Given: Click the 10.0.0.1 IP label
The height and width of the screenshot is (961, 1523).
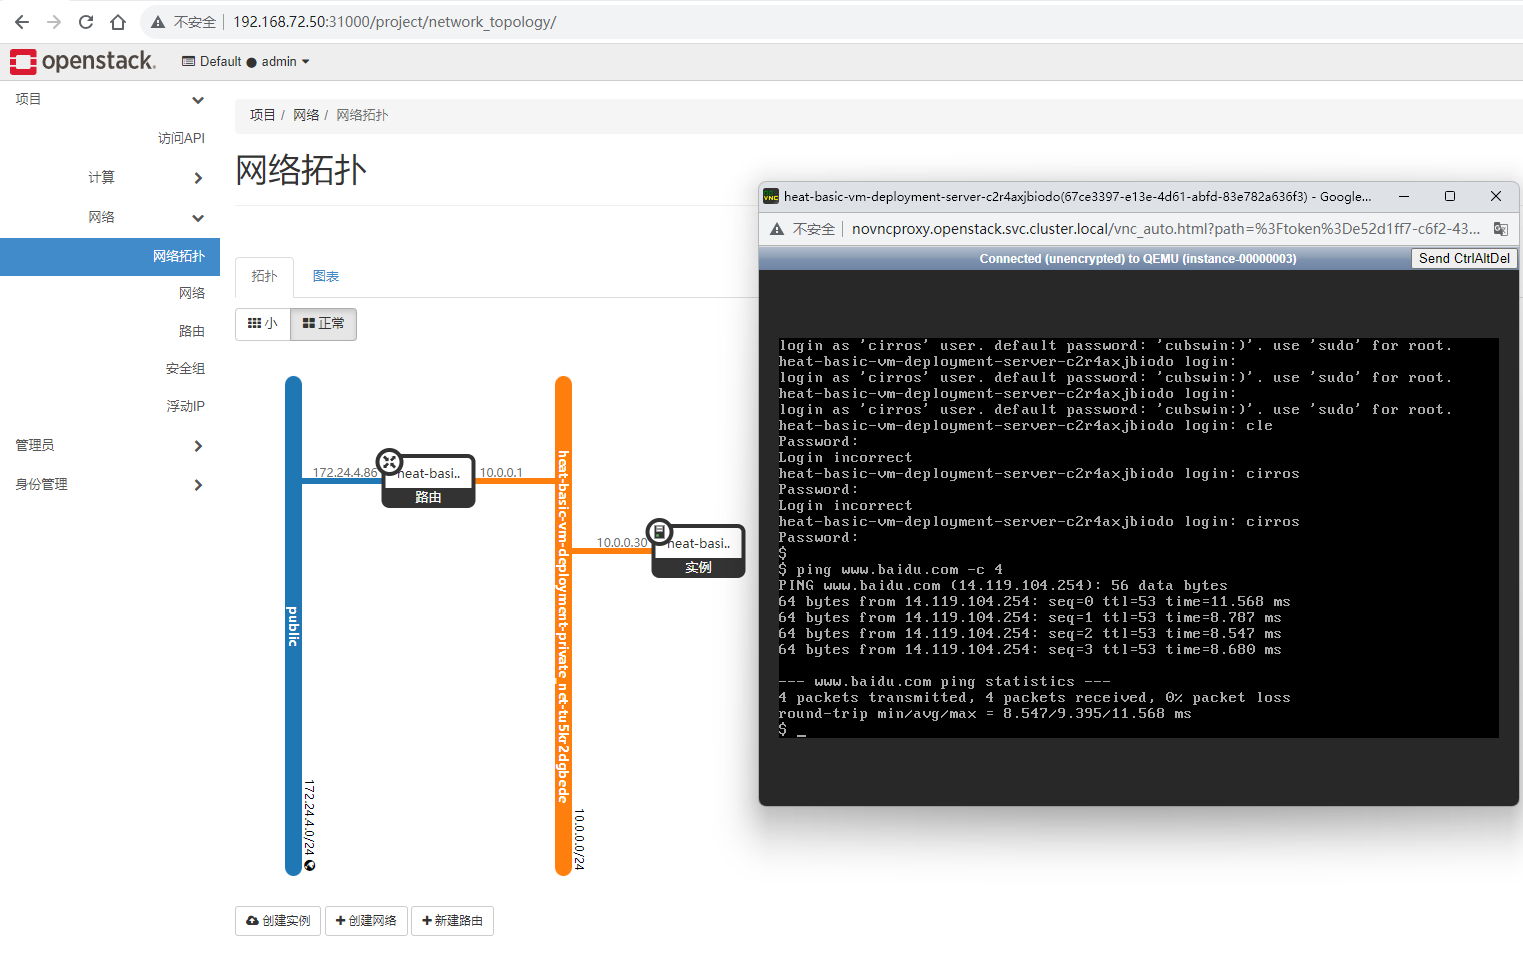Looking at the screenshot, I should coord(501,473).
